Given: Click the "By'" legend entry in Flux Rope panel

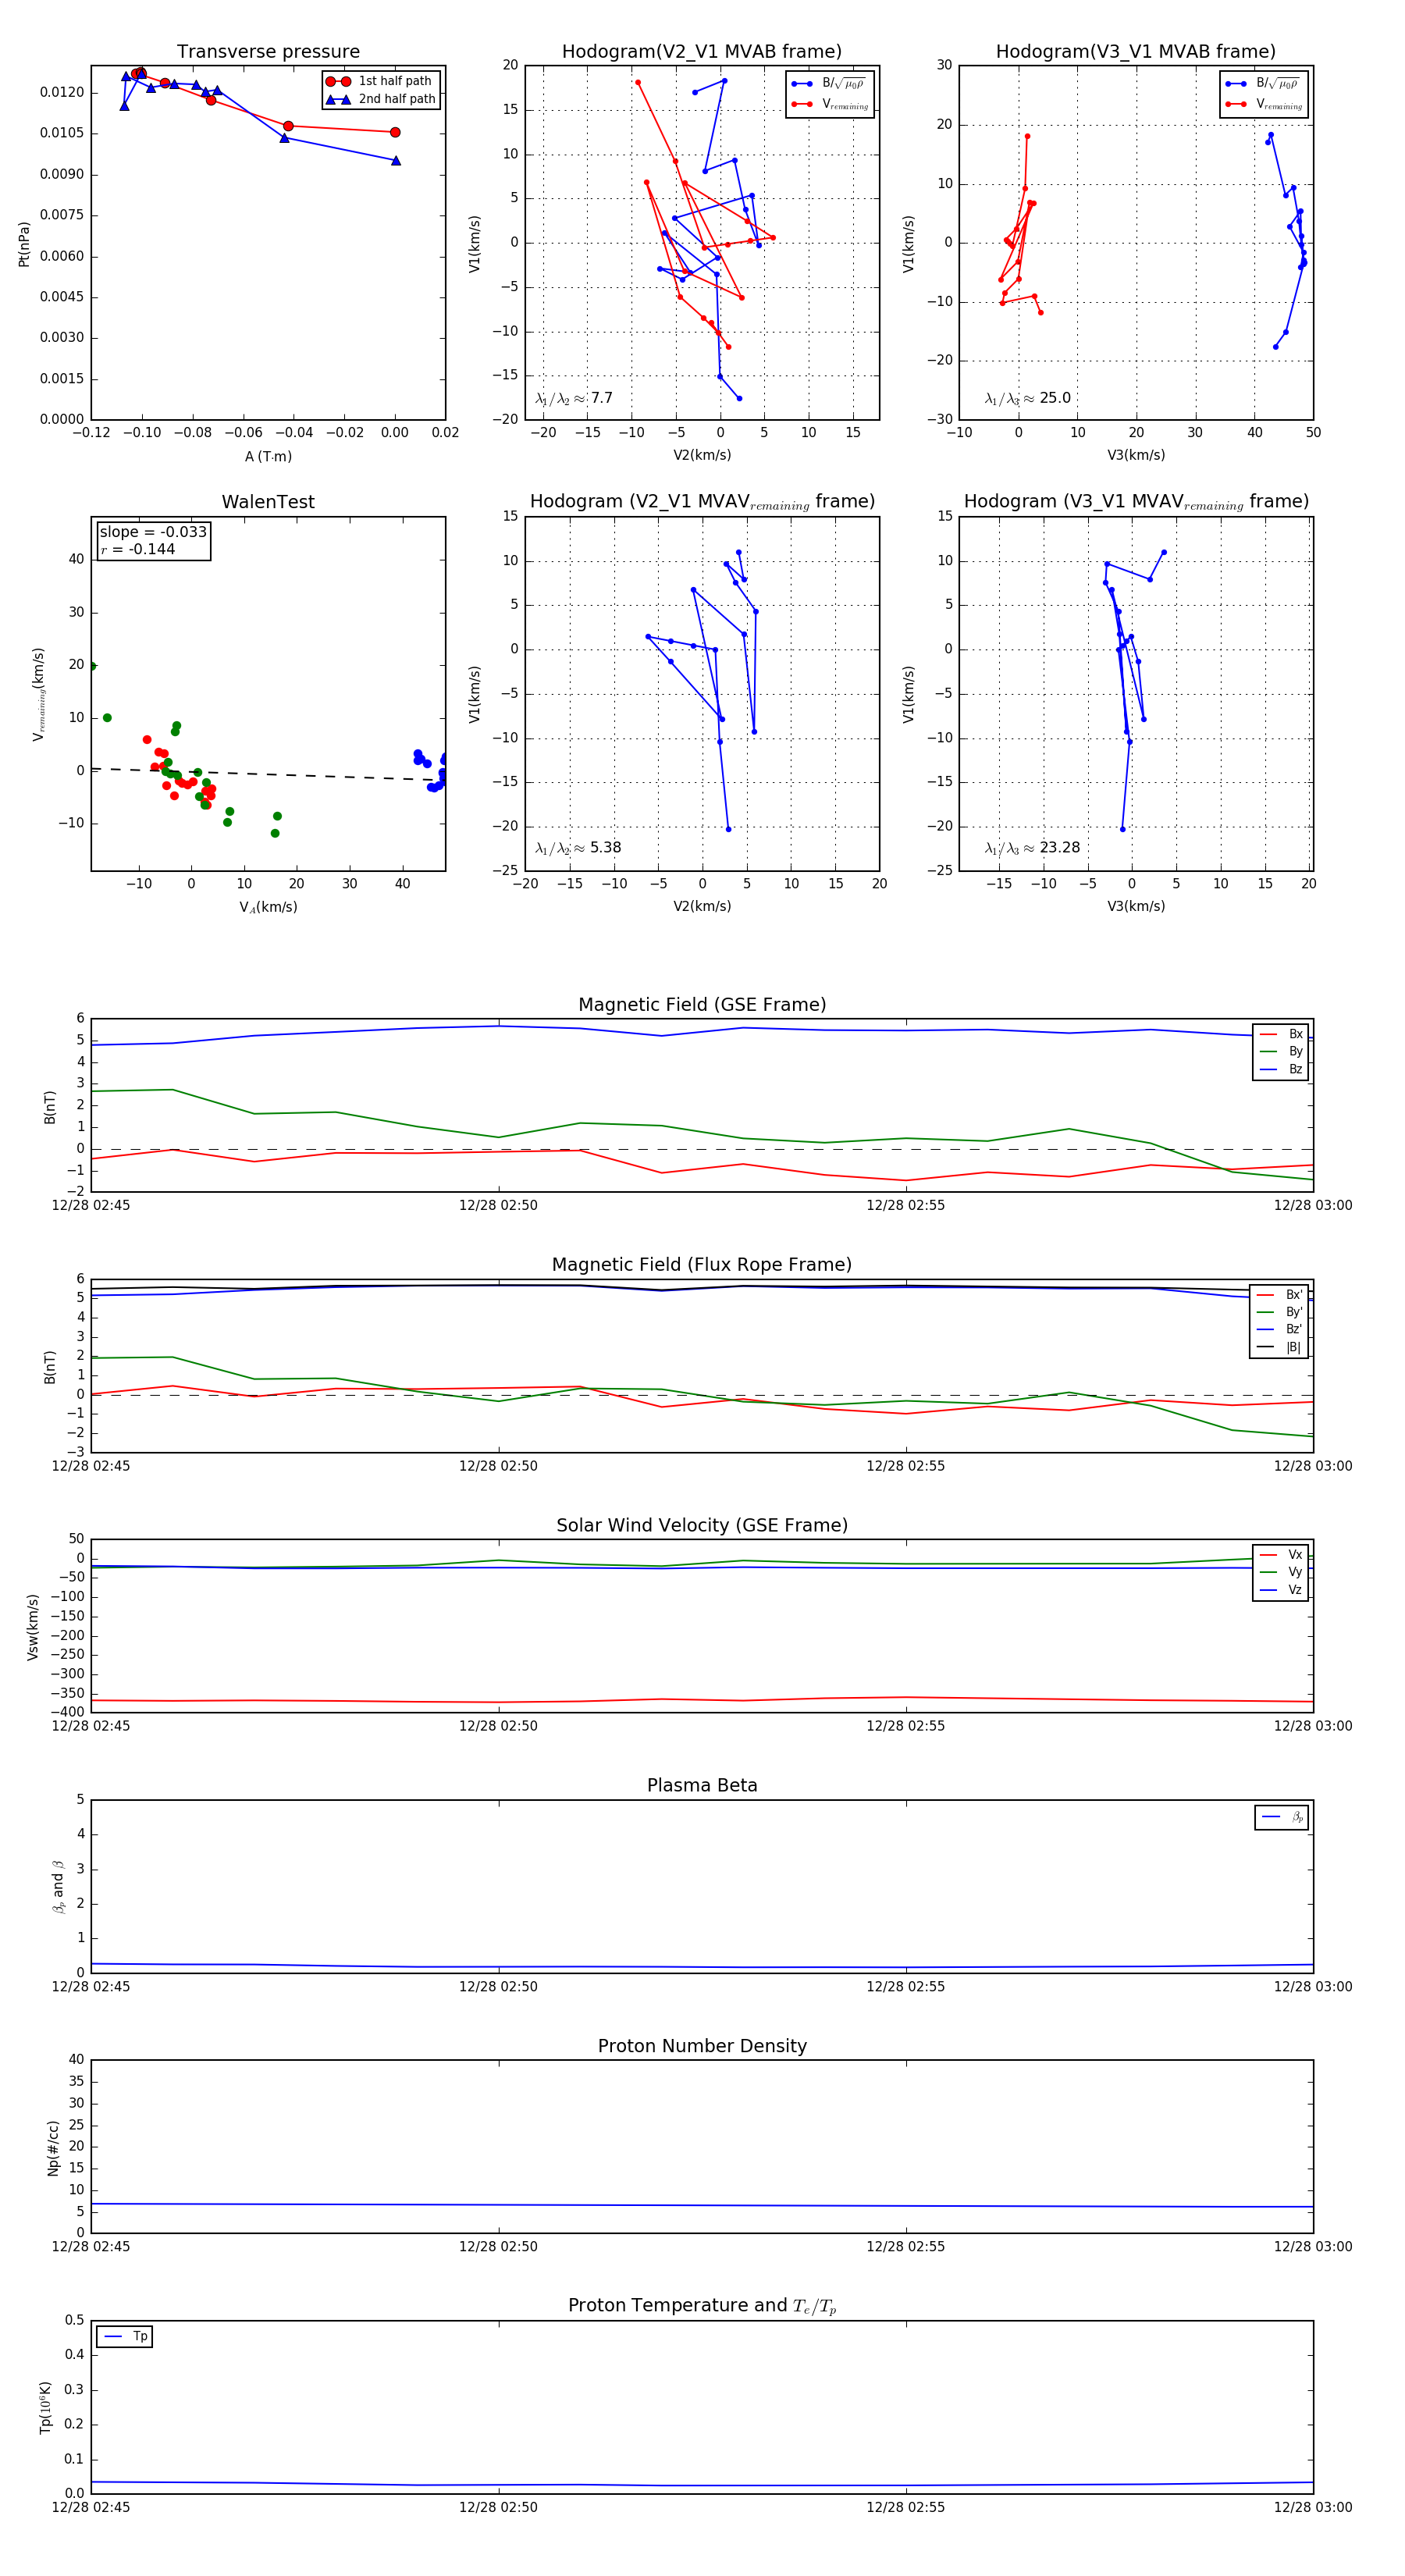Looking at the screenshot, I should coord(1280,1312).
